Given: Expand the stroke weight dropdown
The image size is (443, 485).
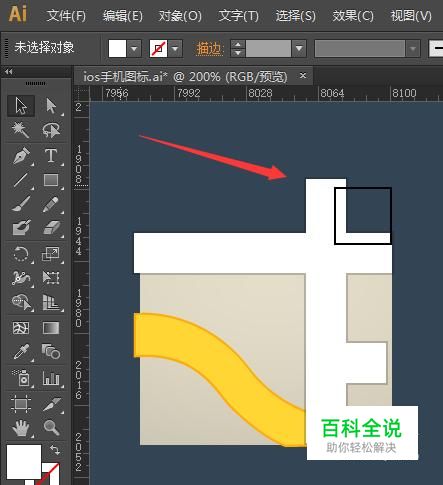Looking at the screenshot, I should (299, 49).
